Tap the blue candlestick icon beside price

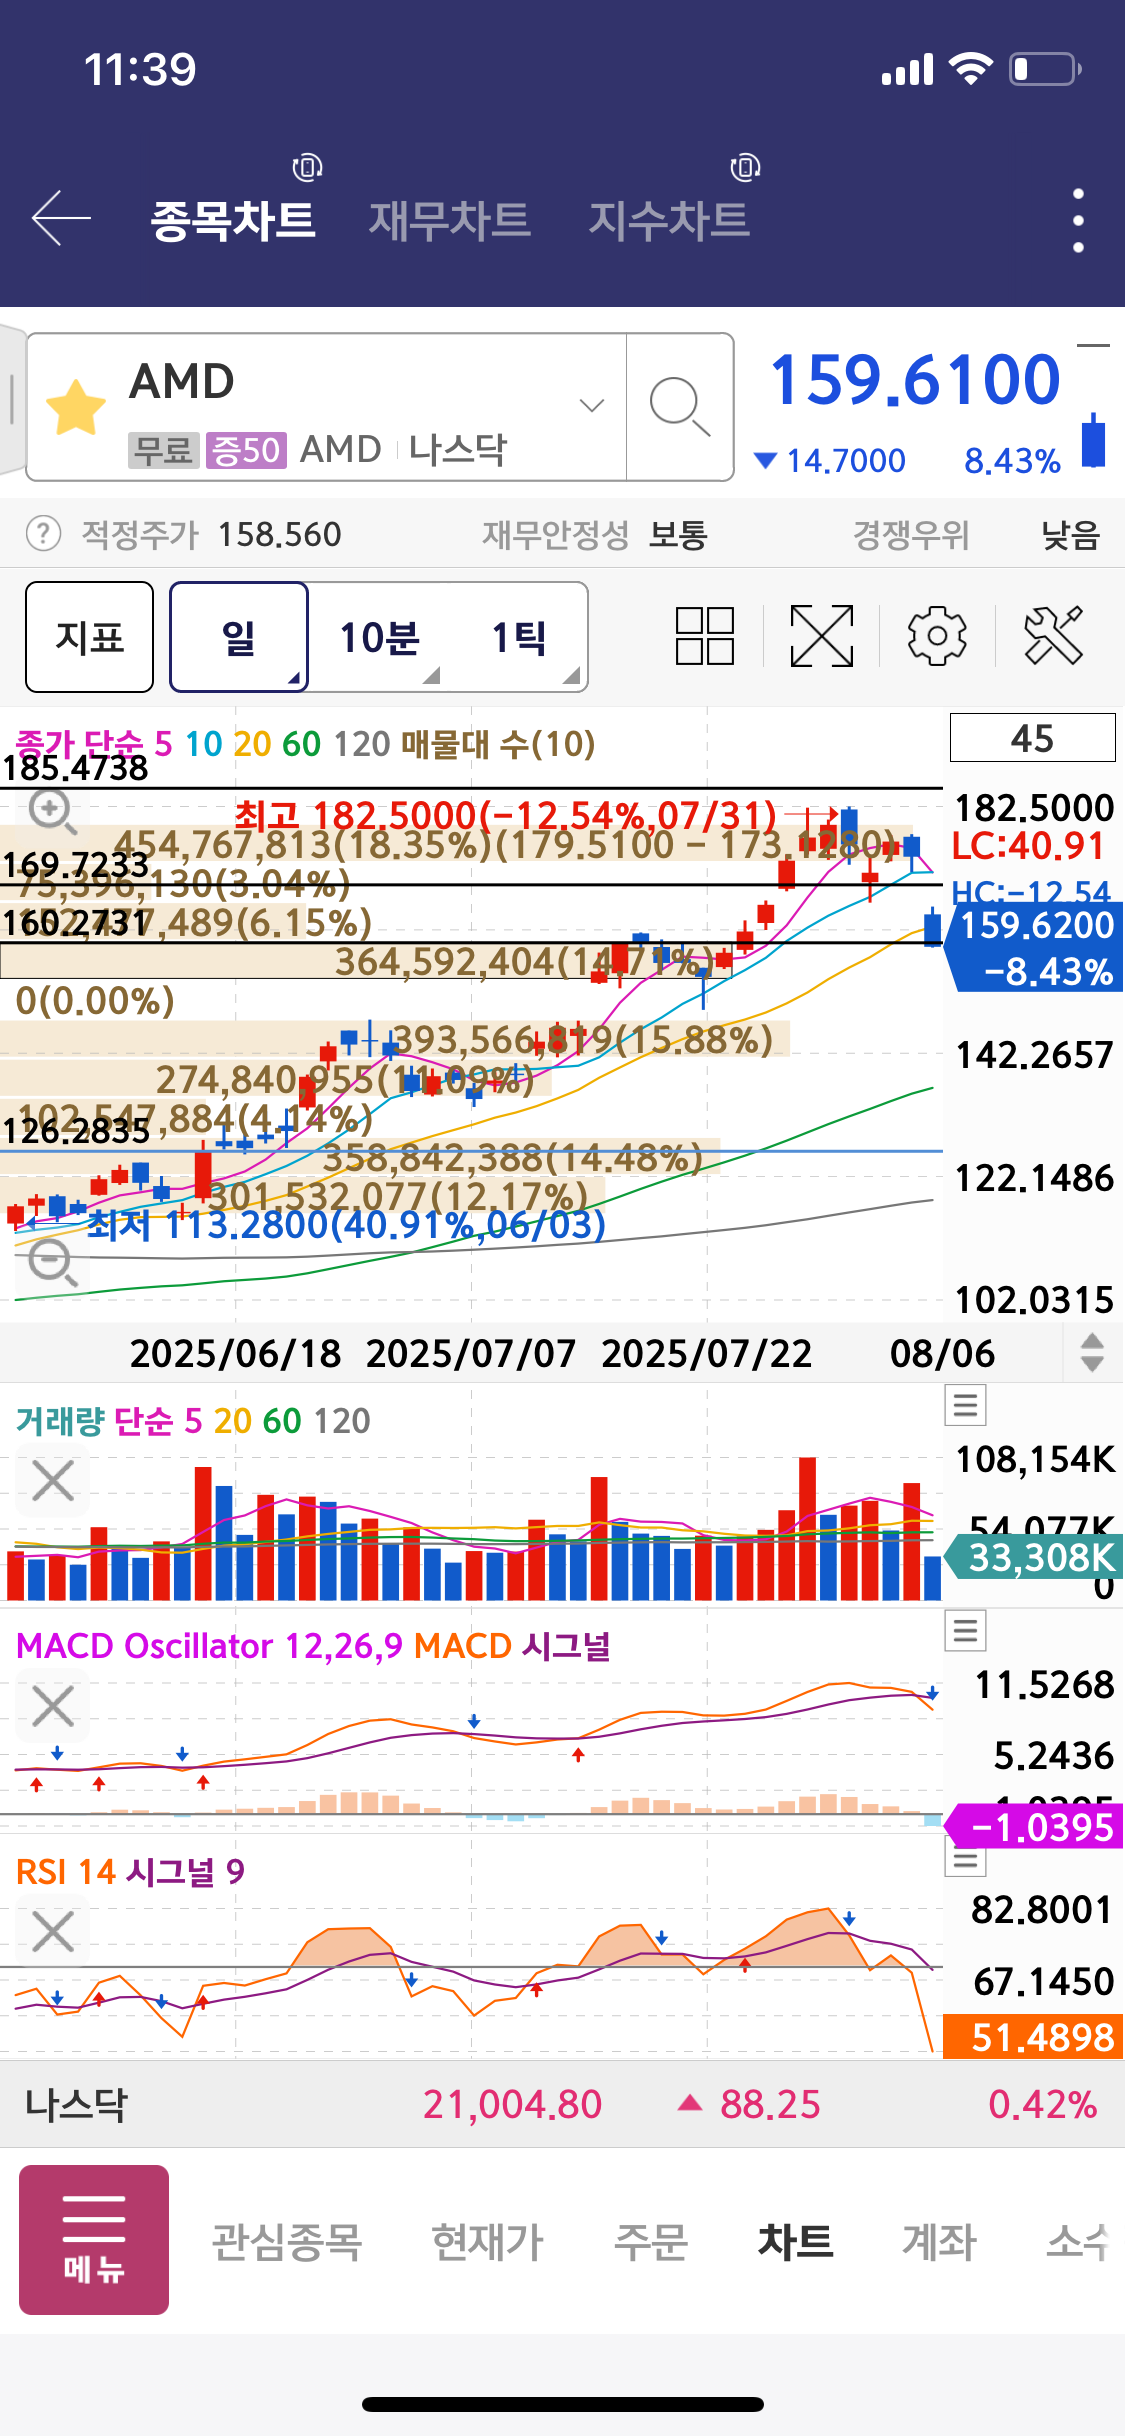[1094, 440]
